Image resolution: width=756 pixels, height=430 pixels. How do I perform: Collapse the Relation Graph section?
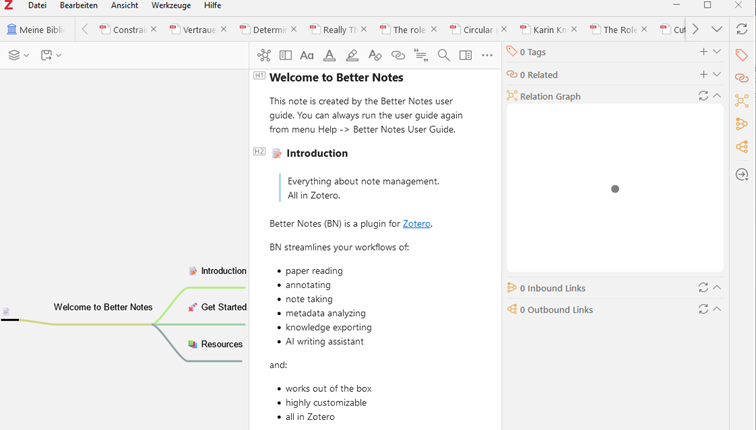(x=717, y=96)
